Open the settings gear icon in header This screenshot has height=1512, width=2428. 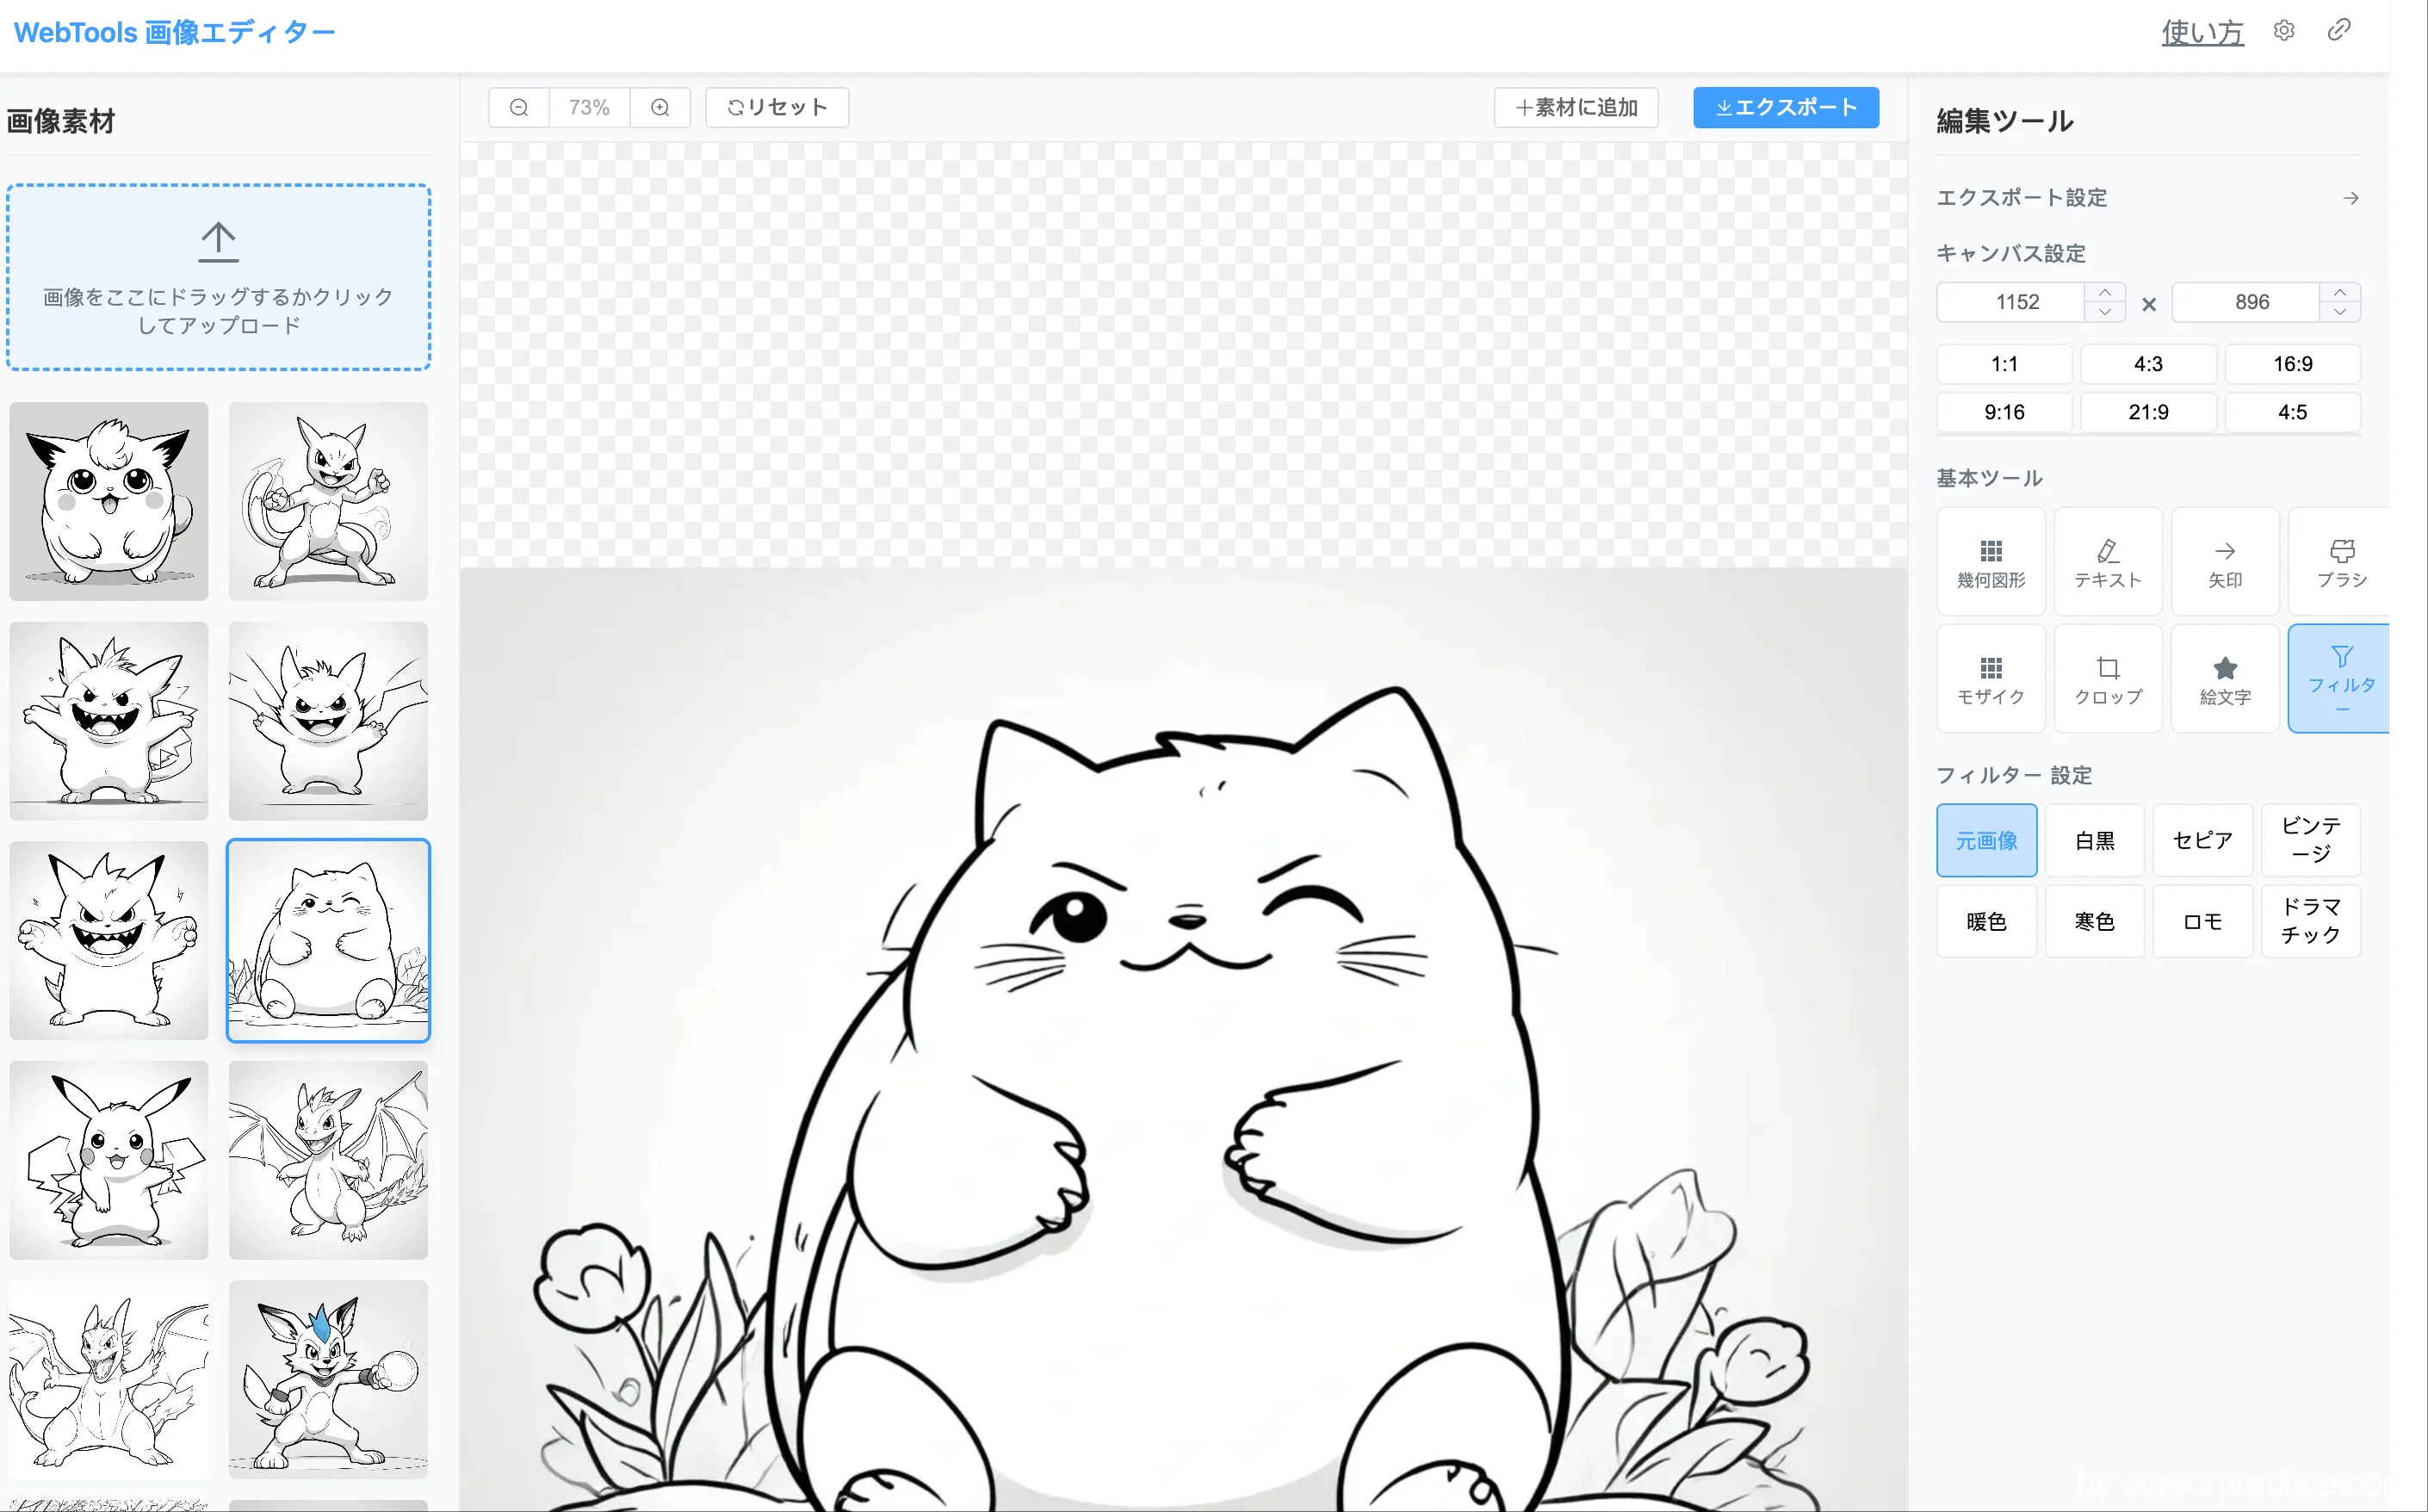click(x=2284, y=30)
